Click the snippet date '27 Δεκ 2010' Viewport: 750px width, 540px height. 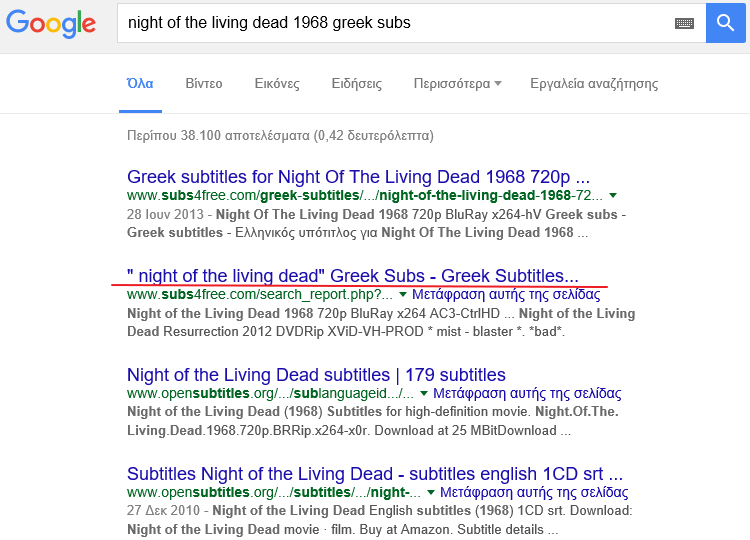click(163, 511)
